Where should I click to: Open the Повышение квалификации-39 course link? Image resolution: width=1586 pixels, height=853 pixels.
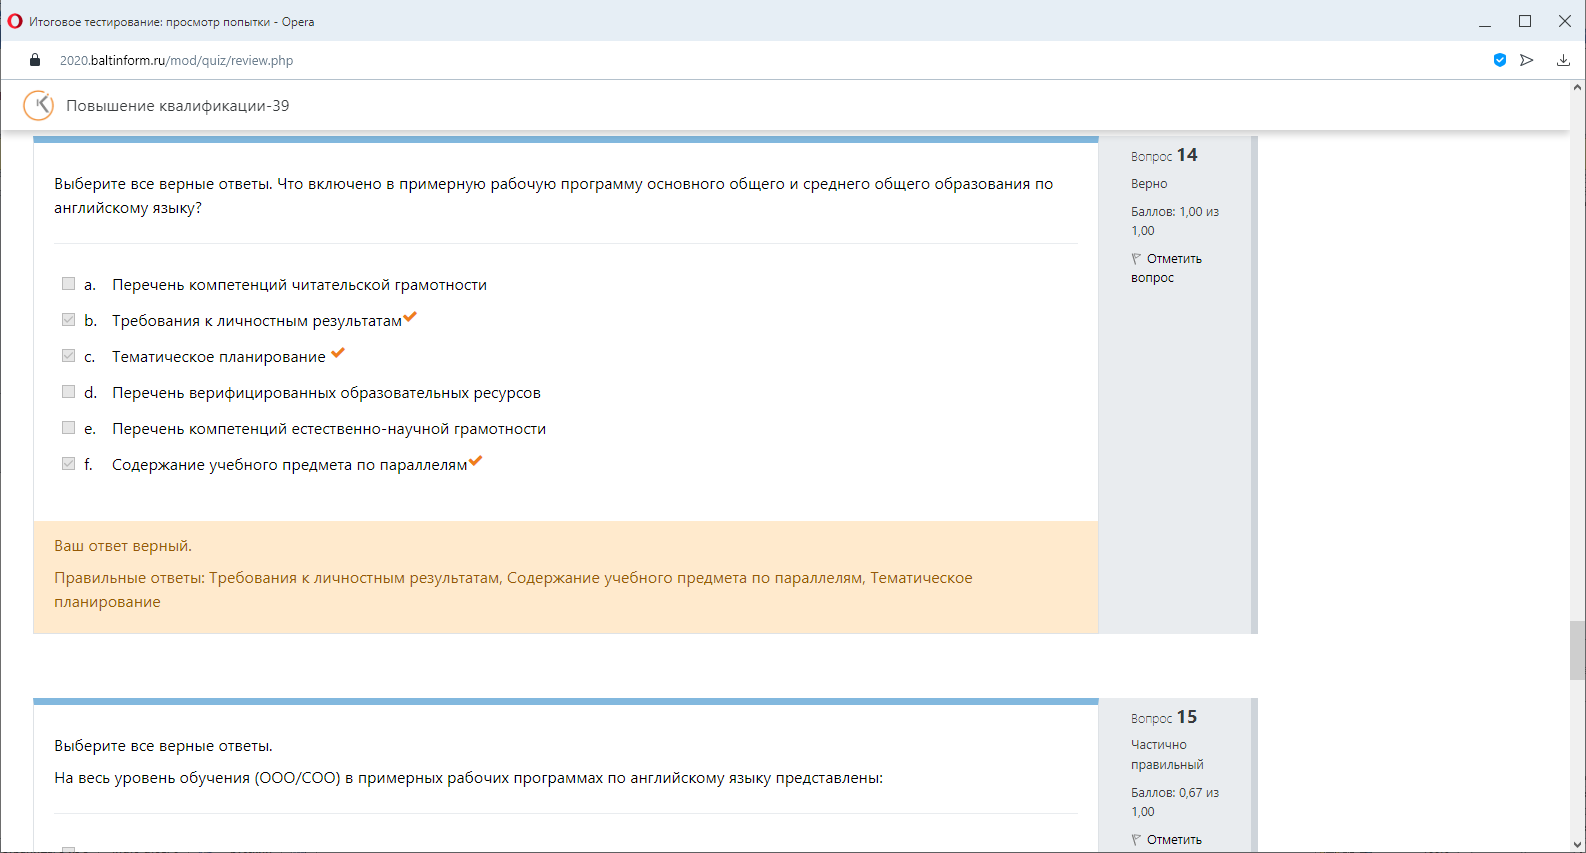point(178,106)
